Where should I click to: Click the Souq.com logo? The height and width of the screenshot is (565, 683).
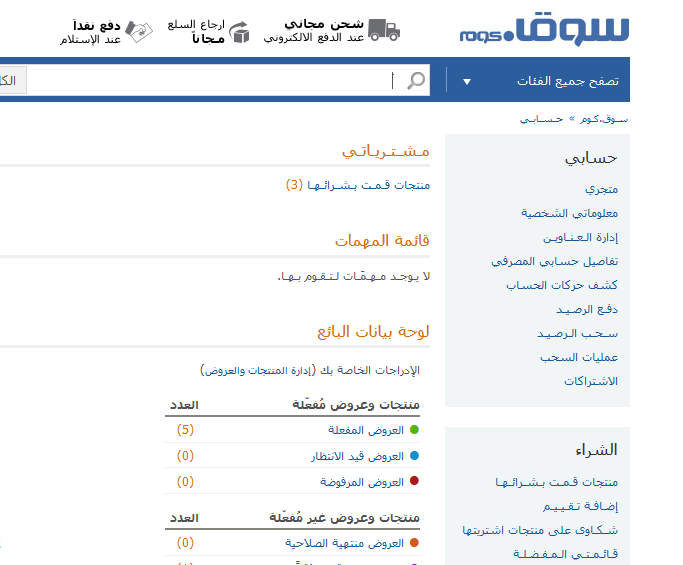(x=544, y=31)
